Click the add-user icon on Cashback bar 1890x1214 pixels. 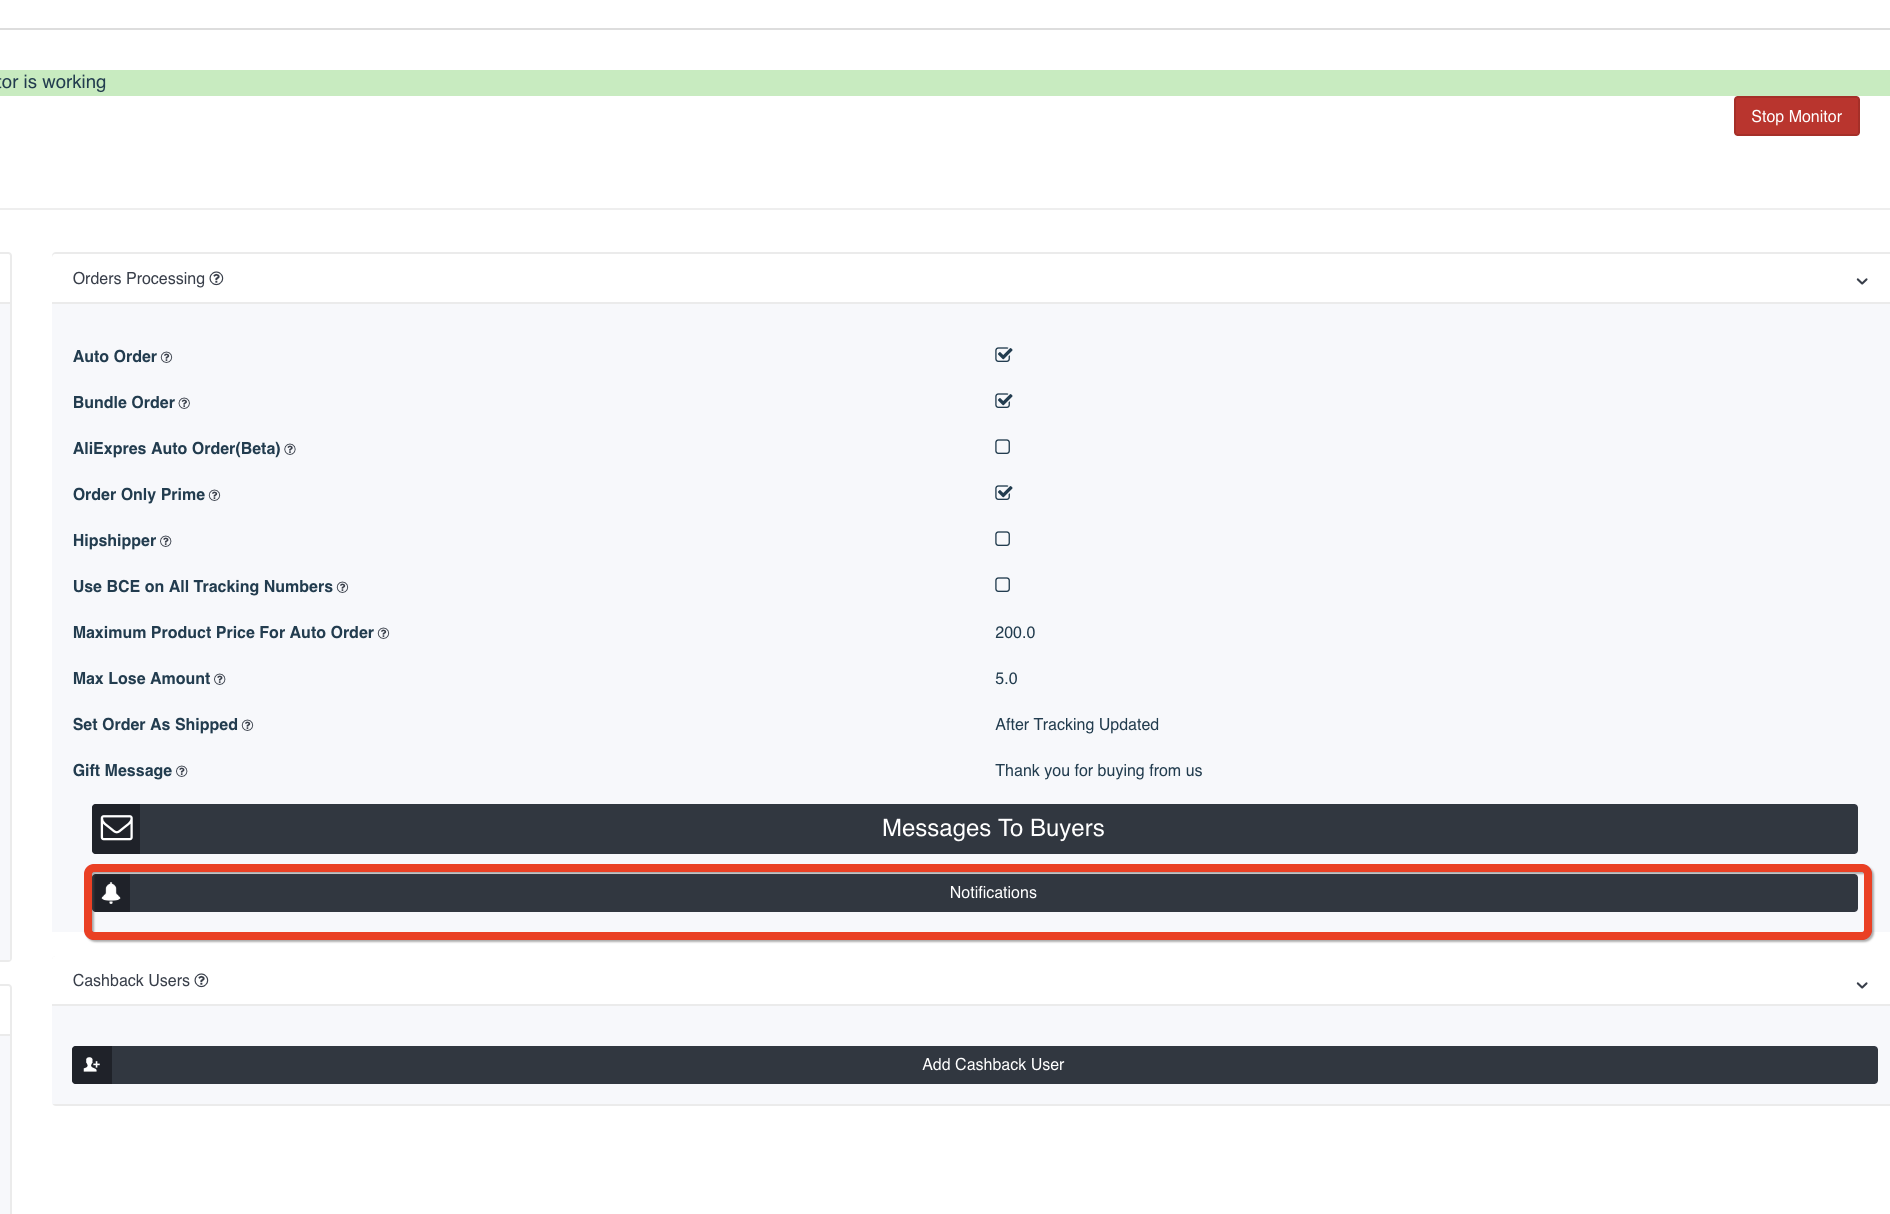point(92,1065)
